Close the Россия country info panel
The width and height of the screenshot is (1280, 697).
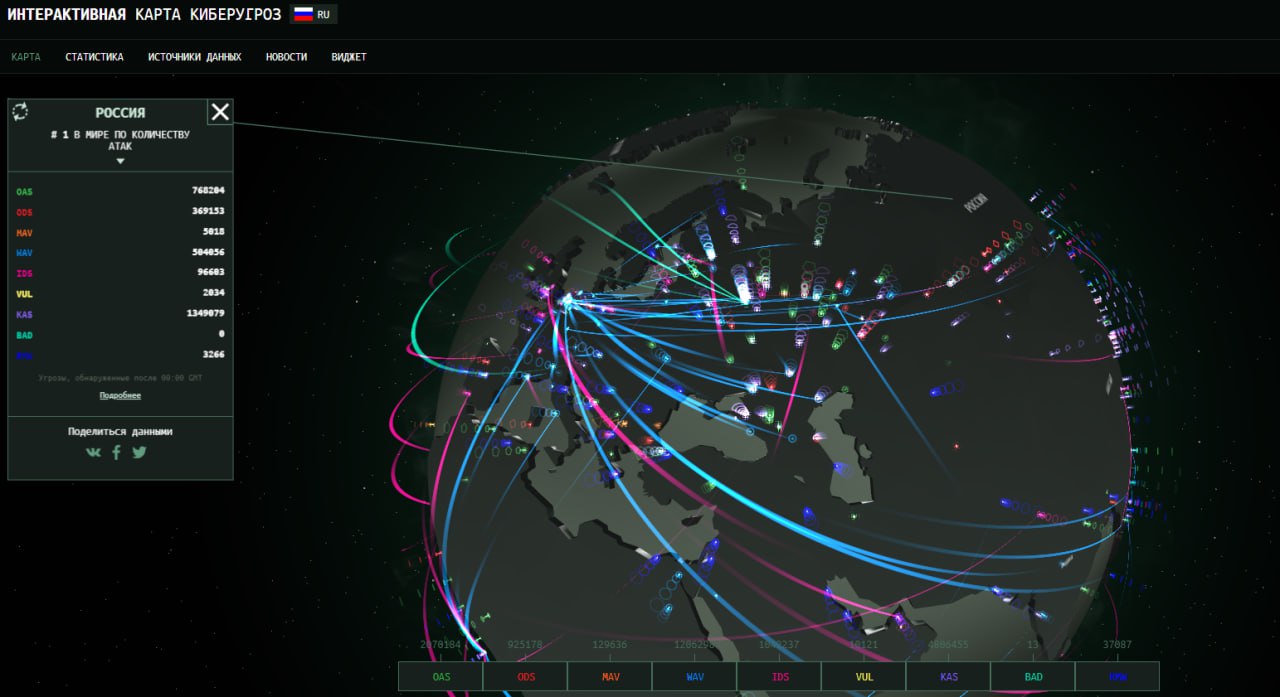click(220, 112)
